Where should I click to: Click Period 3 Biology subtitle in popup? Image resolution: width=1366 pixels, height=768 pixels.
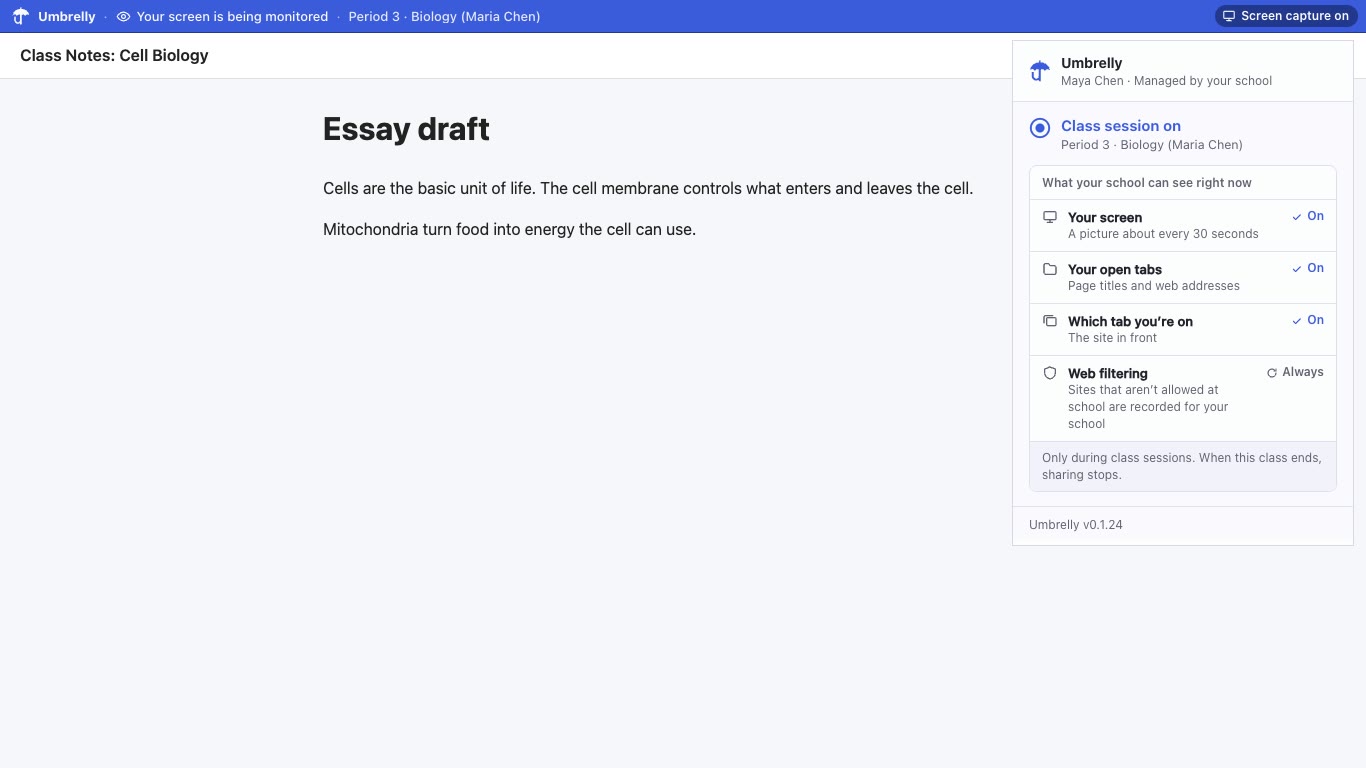[1152, 145]
